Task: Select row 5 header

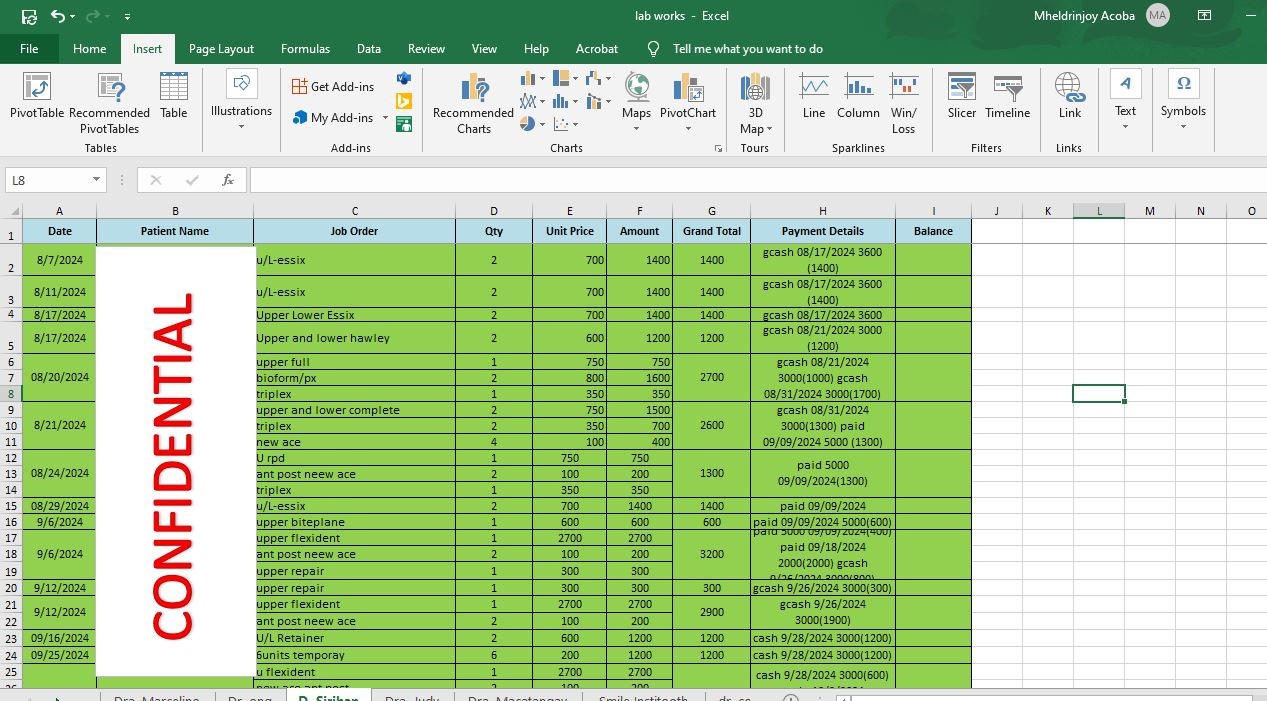Action: point(11,338)
